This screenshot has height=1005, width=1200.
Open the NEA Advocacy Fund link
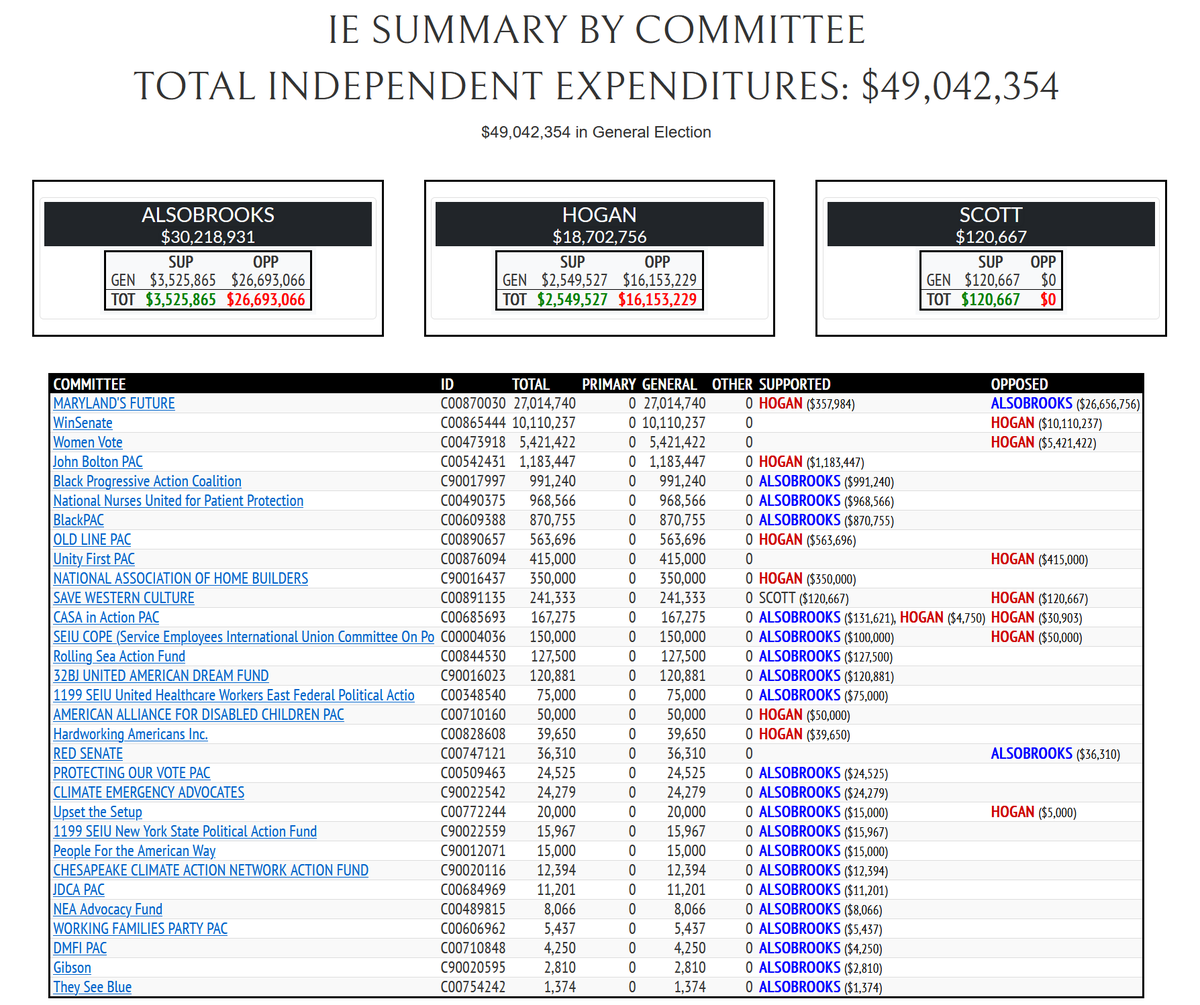tap(108, 910)
